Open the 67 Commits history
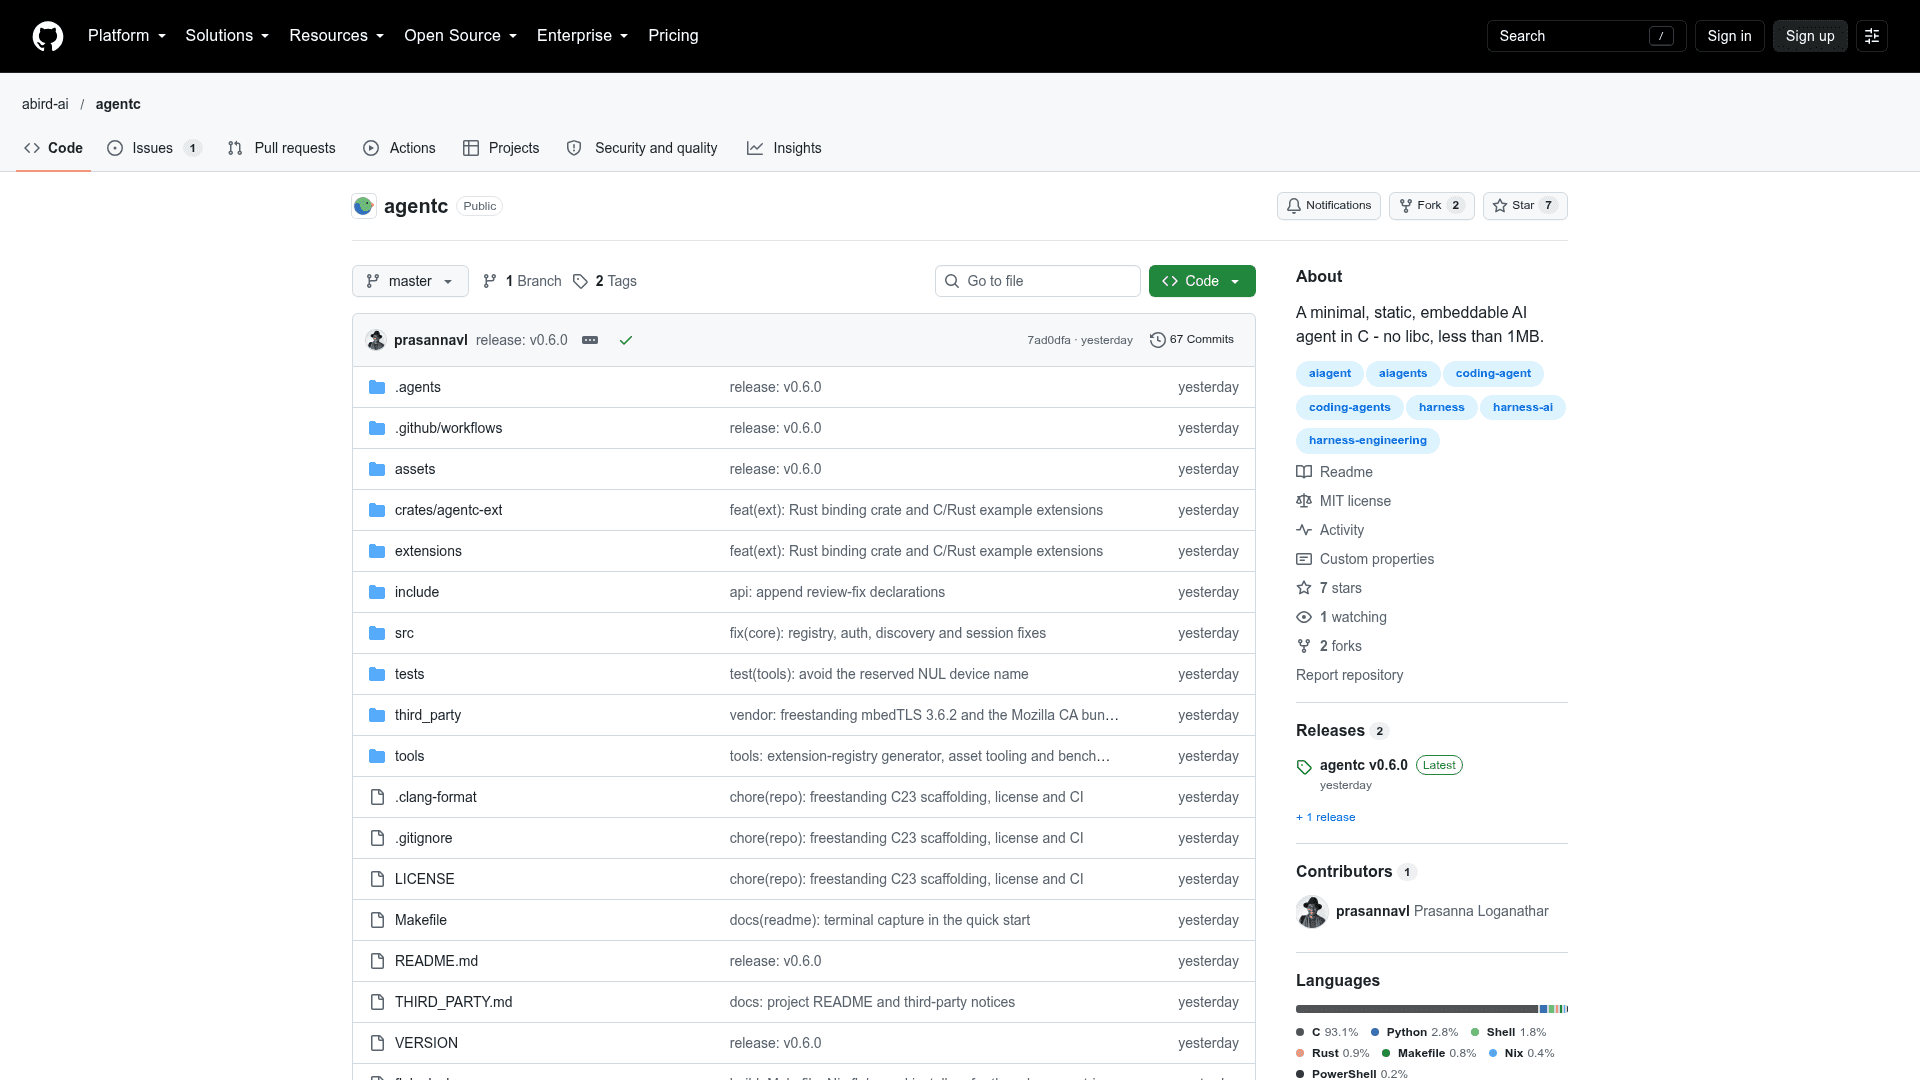 [1192, 340]
